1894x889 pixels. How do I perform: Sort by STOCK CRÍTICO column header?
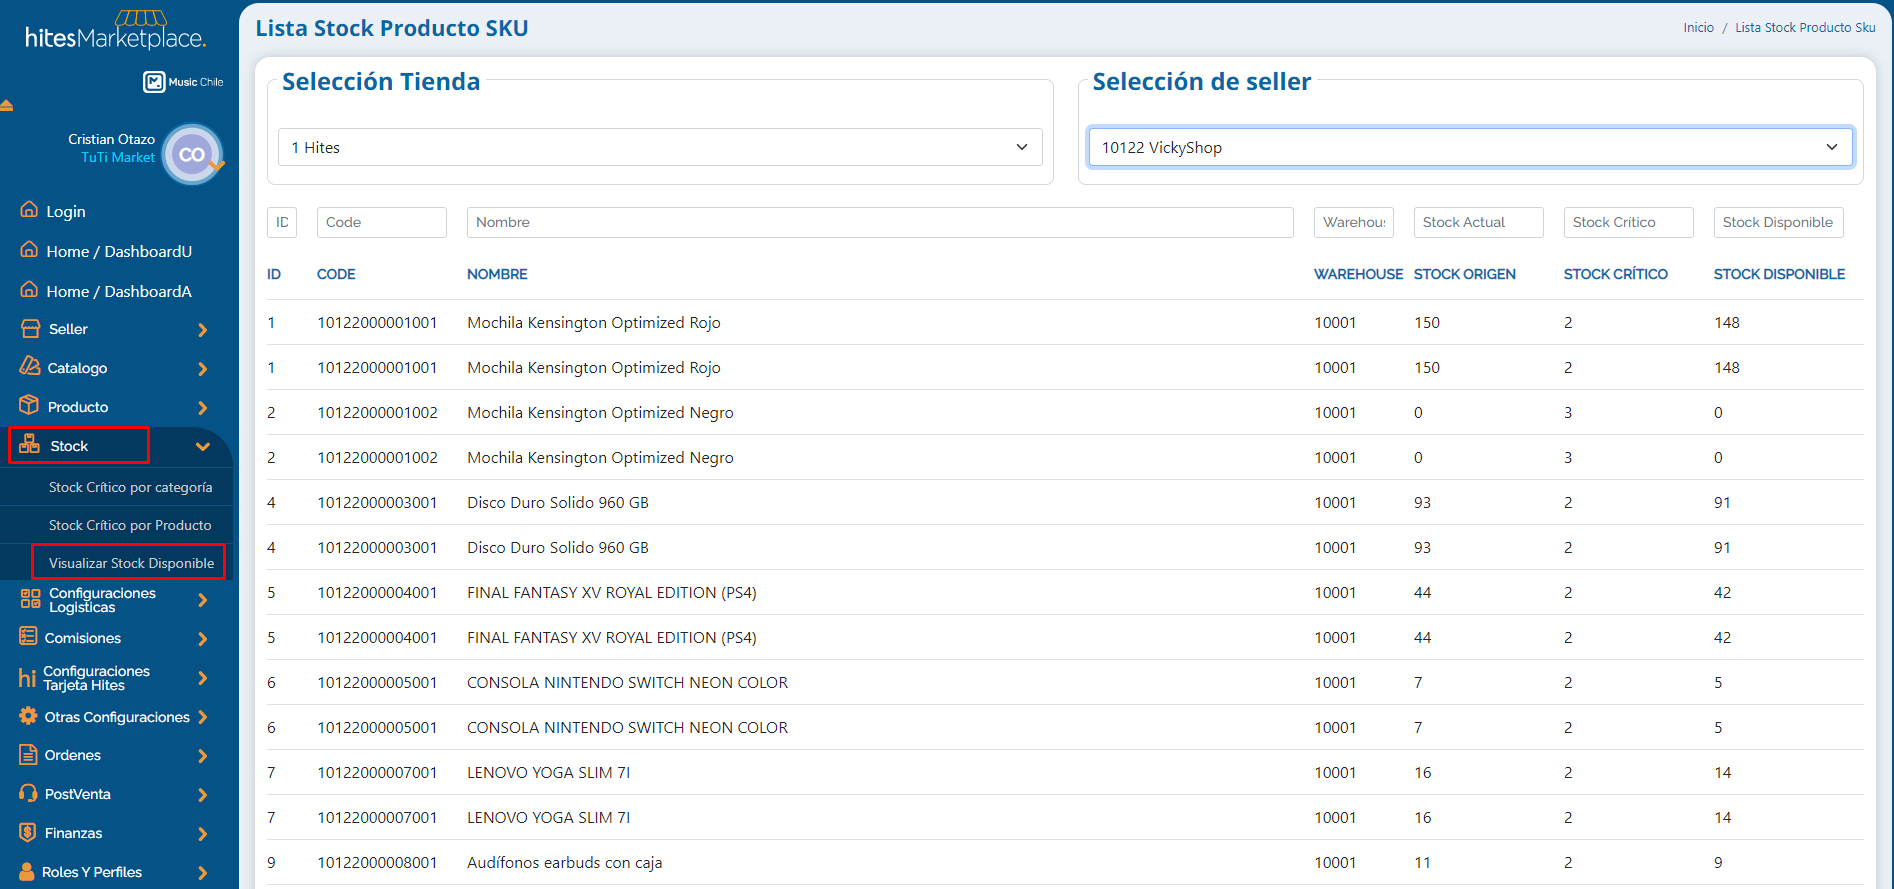click(x=1615, y=274)
